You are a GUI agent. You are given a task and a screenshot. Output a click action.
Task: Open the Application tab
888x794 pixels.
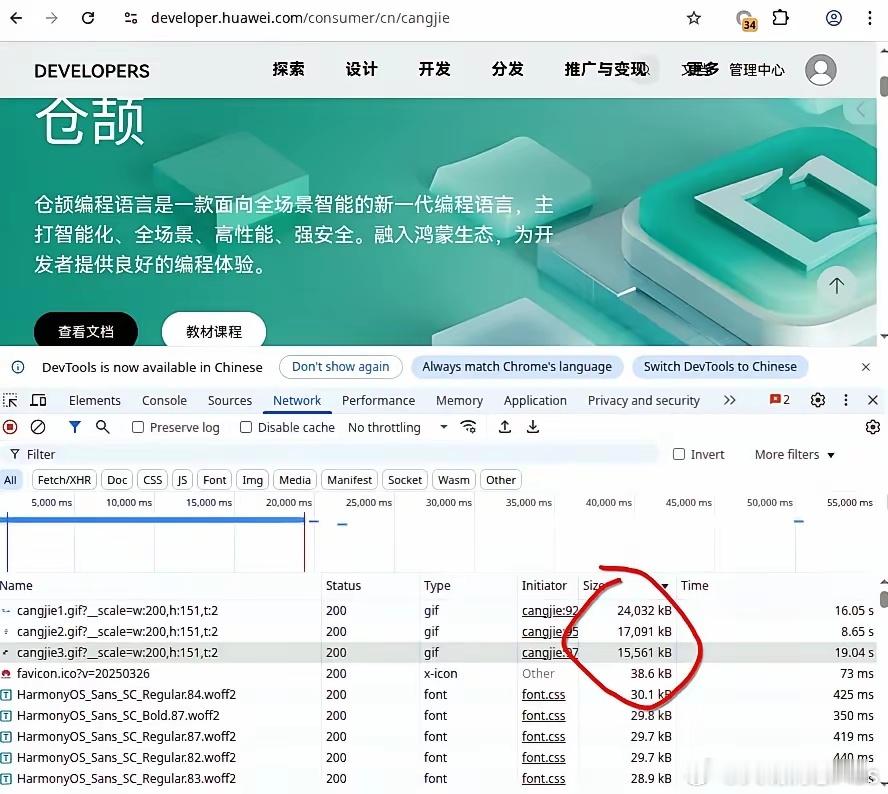pos(535,400)
